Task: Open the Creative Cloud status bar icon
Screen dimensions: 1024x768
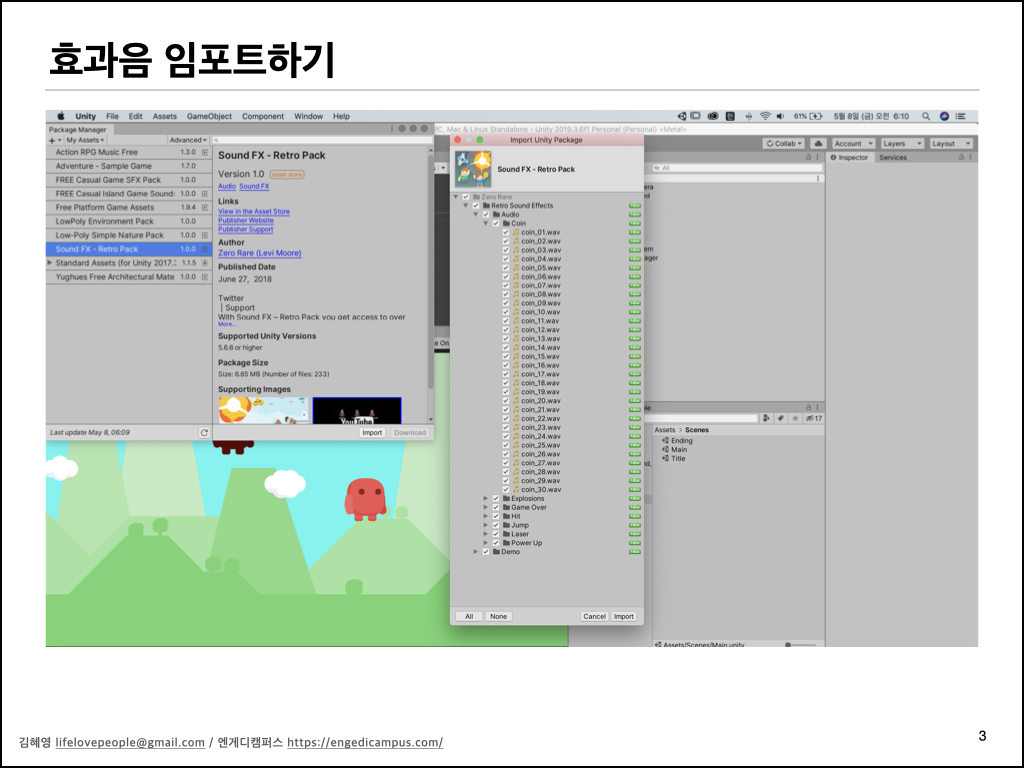Action: [713, 116]
